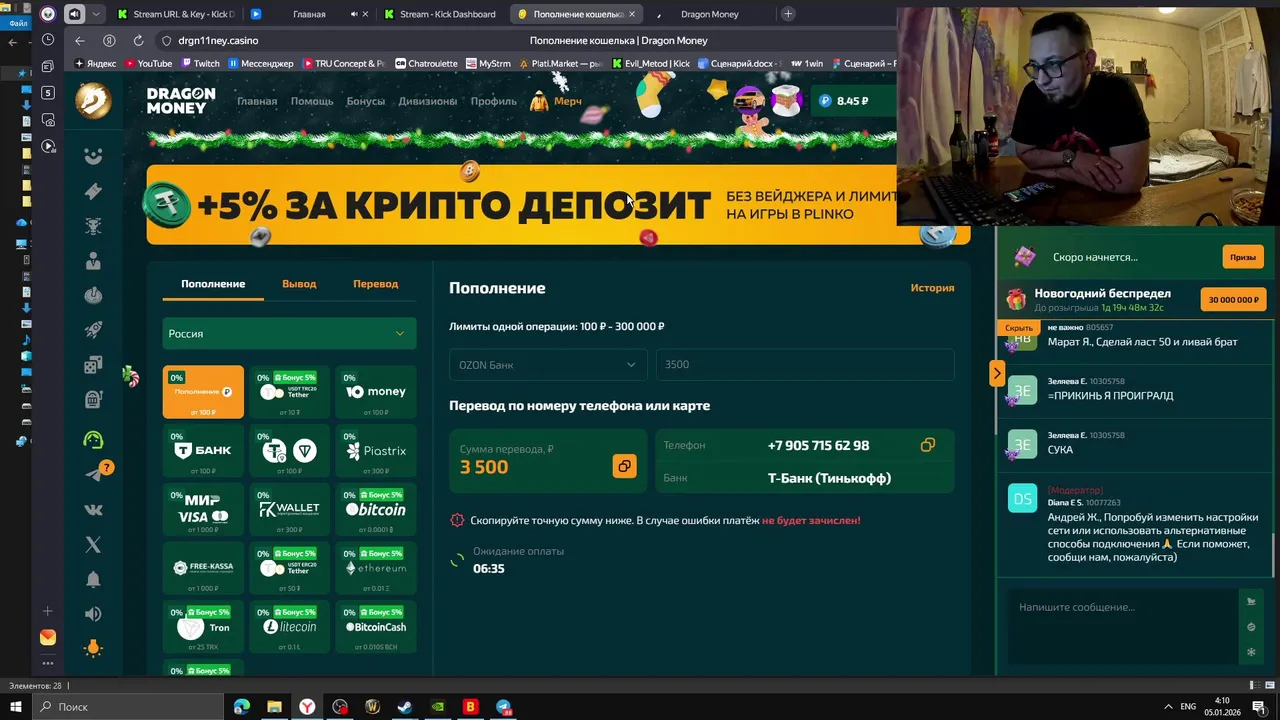Select the Piastrix payment method
The image size is (1280, 720).
[376, 451]
